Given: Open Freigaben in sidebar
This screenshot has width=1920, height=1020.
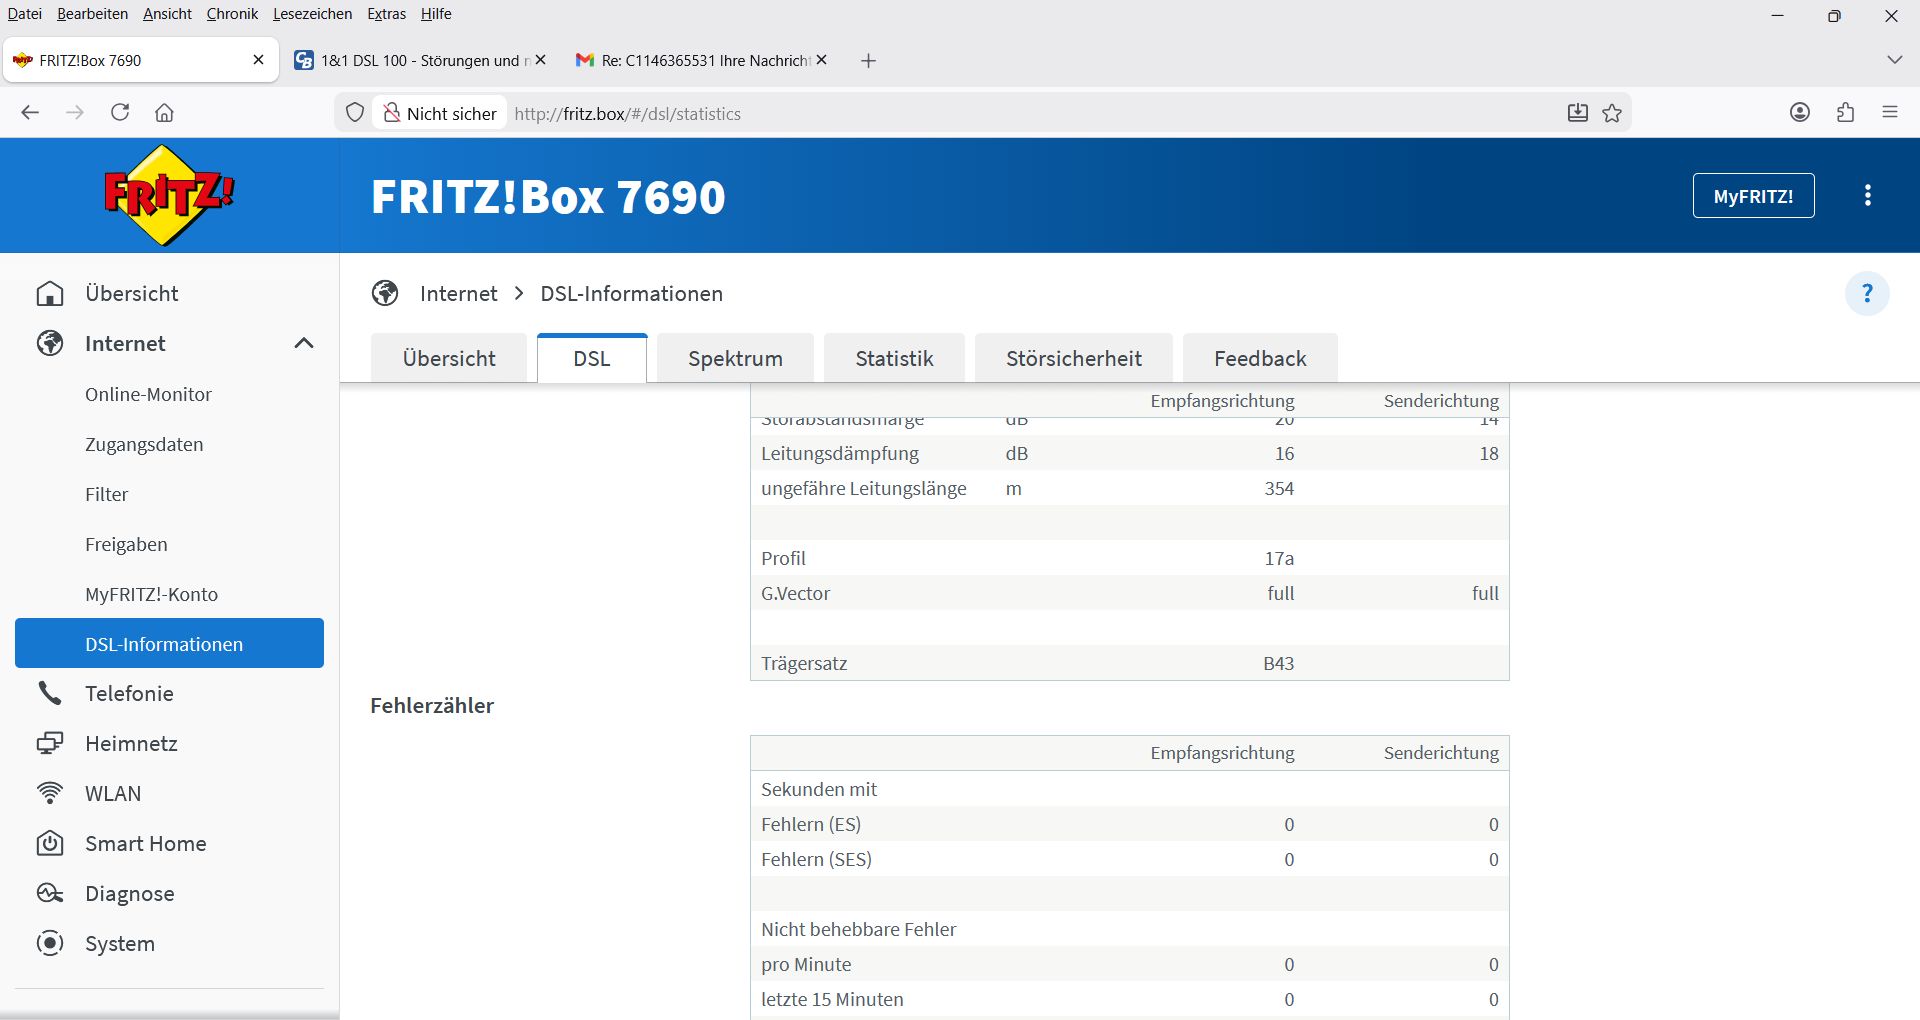Looking at the screenshot, I should pyautogui.click(x=126, y=544).
